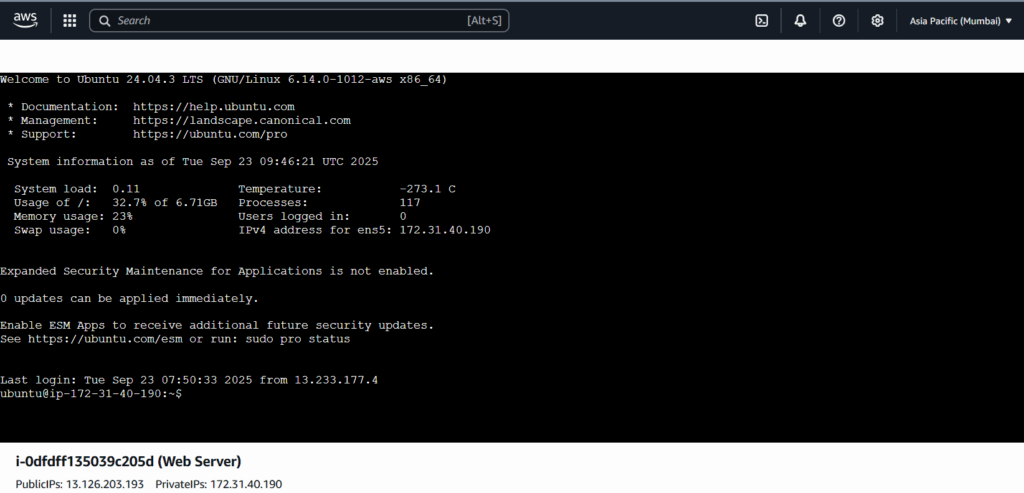Click the Last login line from 13.233.177.4
This screenshot has width=1024, height=493.
(x=189, y=381)
